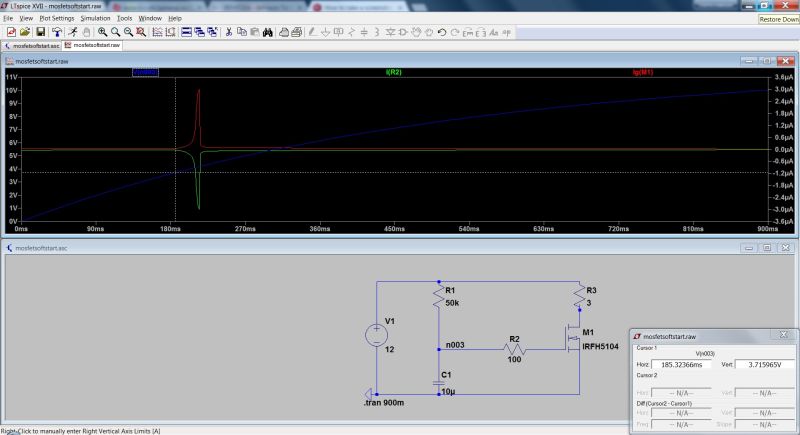
Task: Tile windows horizontally from toolbar
Action: (x=186, y=32)
